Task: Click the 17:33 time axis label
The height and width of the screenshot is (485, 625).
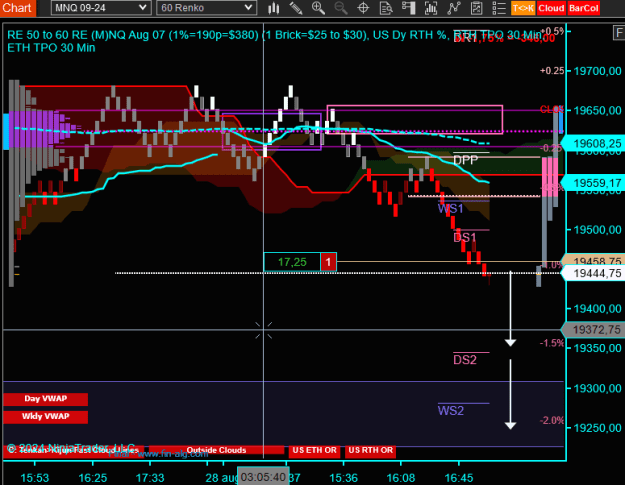Action: [x=150, y=478]
